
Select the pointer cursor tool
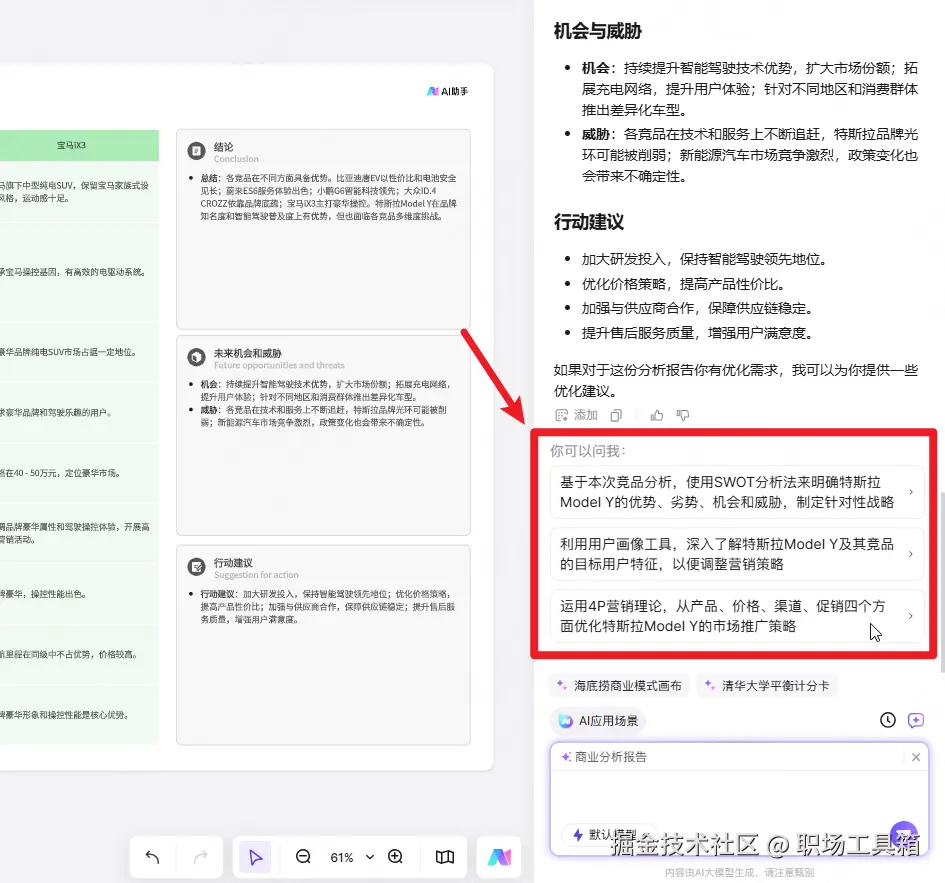[256, 856]
